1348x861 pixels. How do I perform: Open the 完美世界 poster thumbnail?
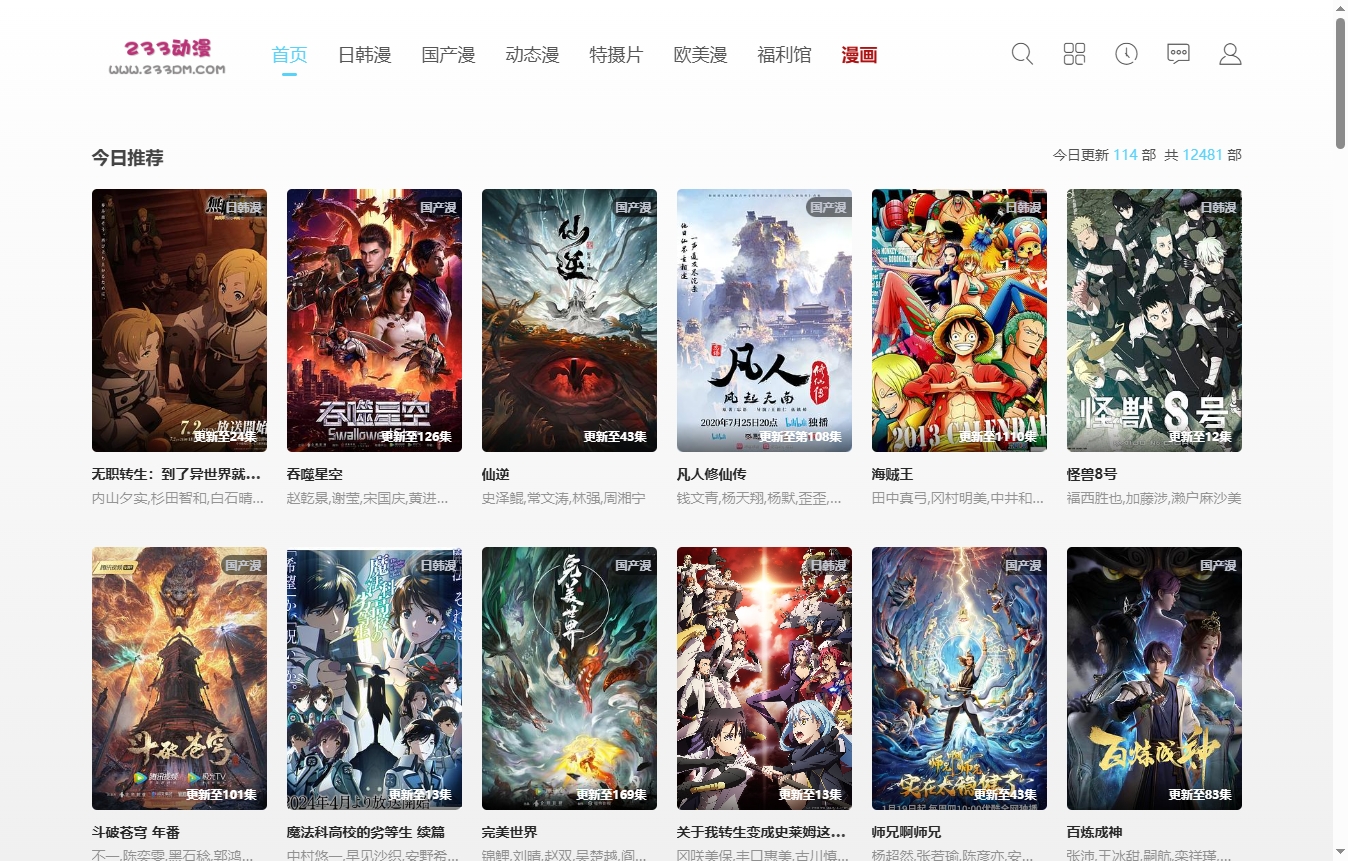pyautogui.click(x=569, y=678)
